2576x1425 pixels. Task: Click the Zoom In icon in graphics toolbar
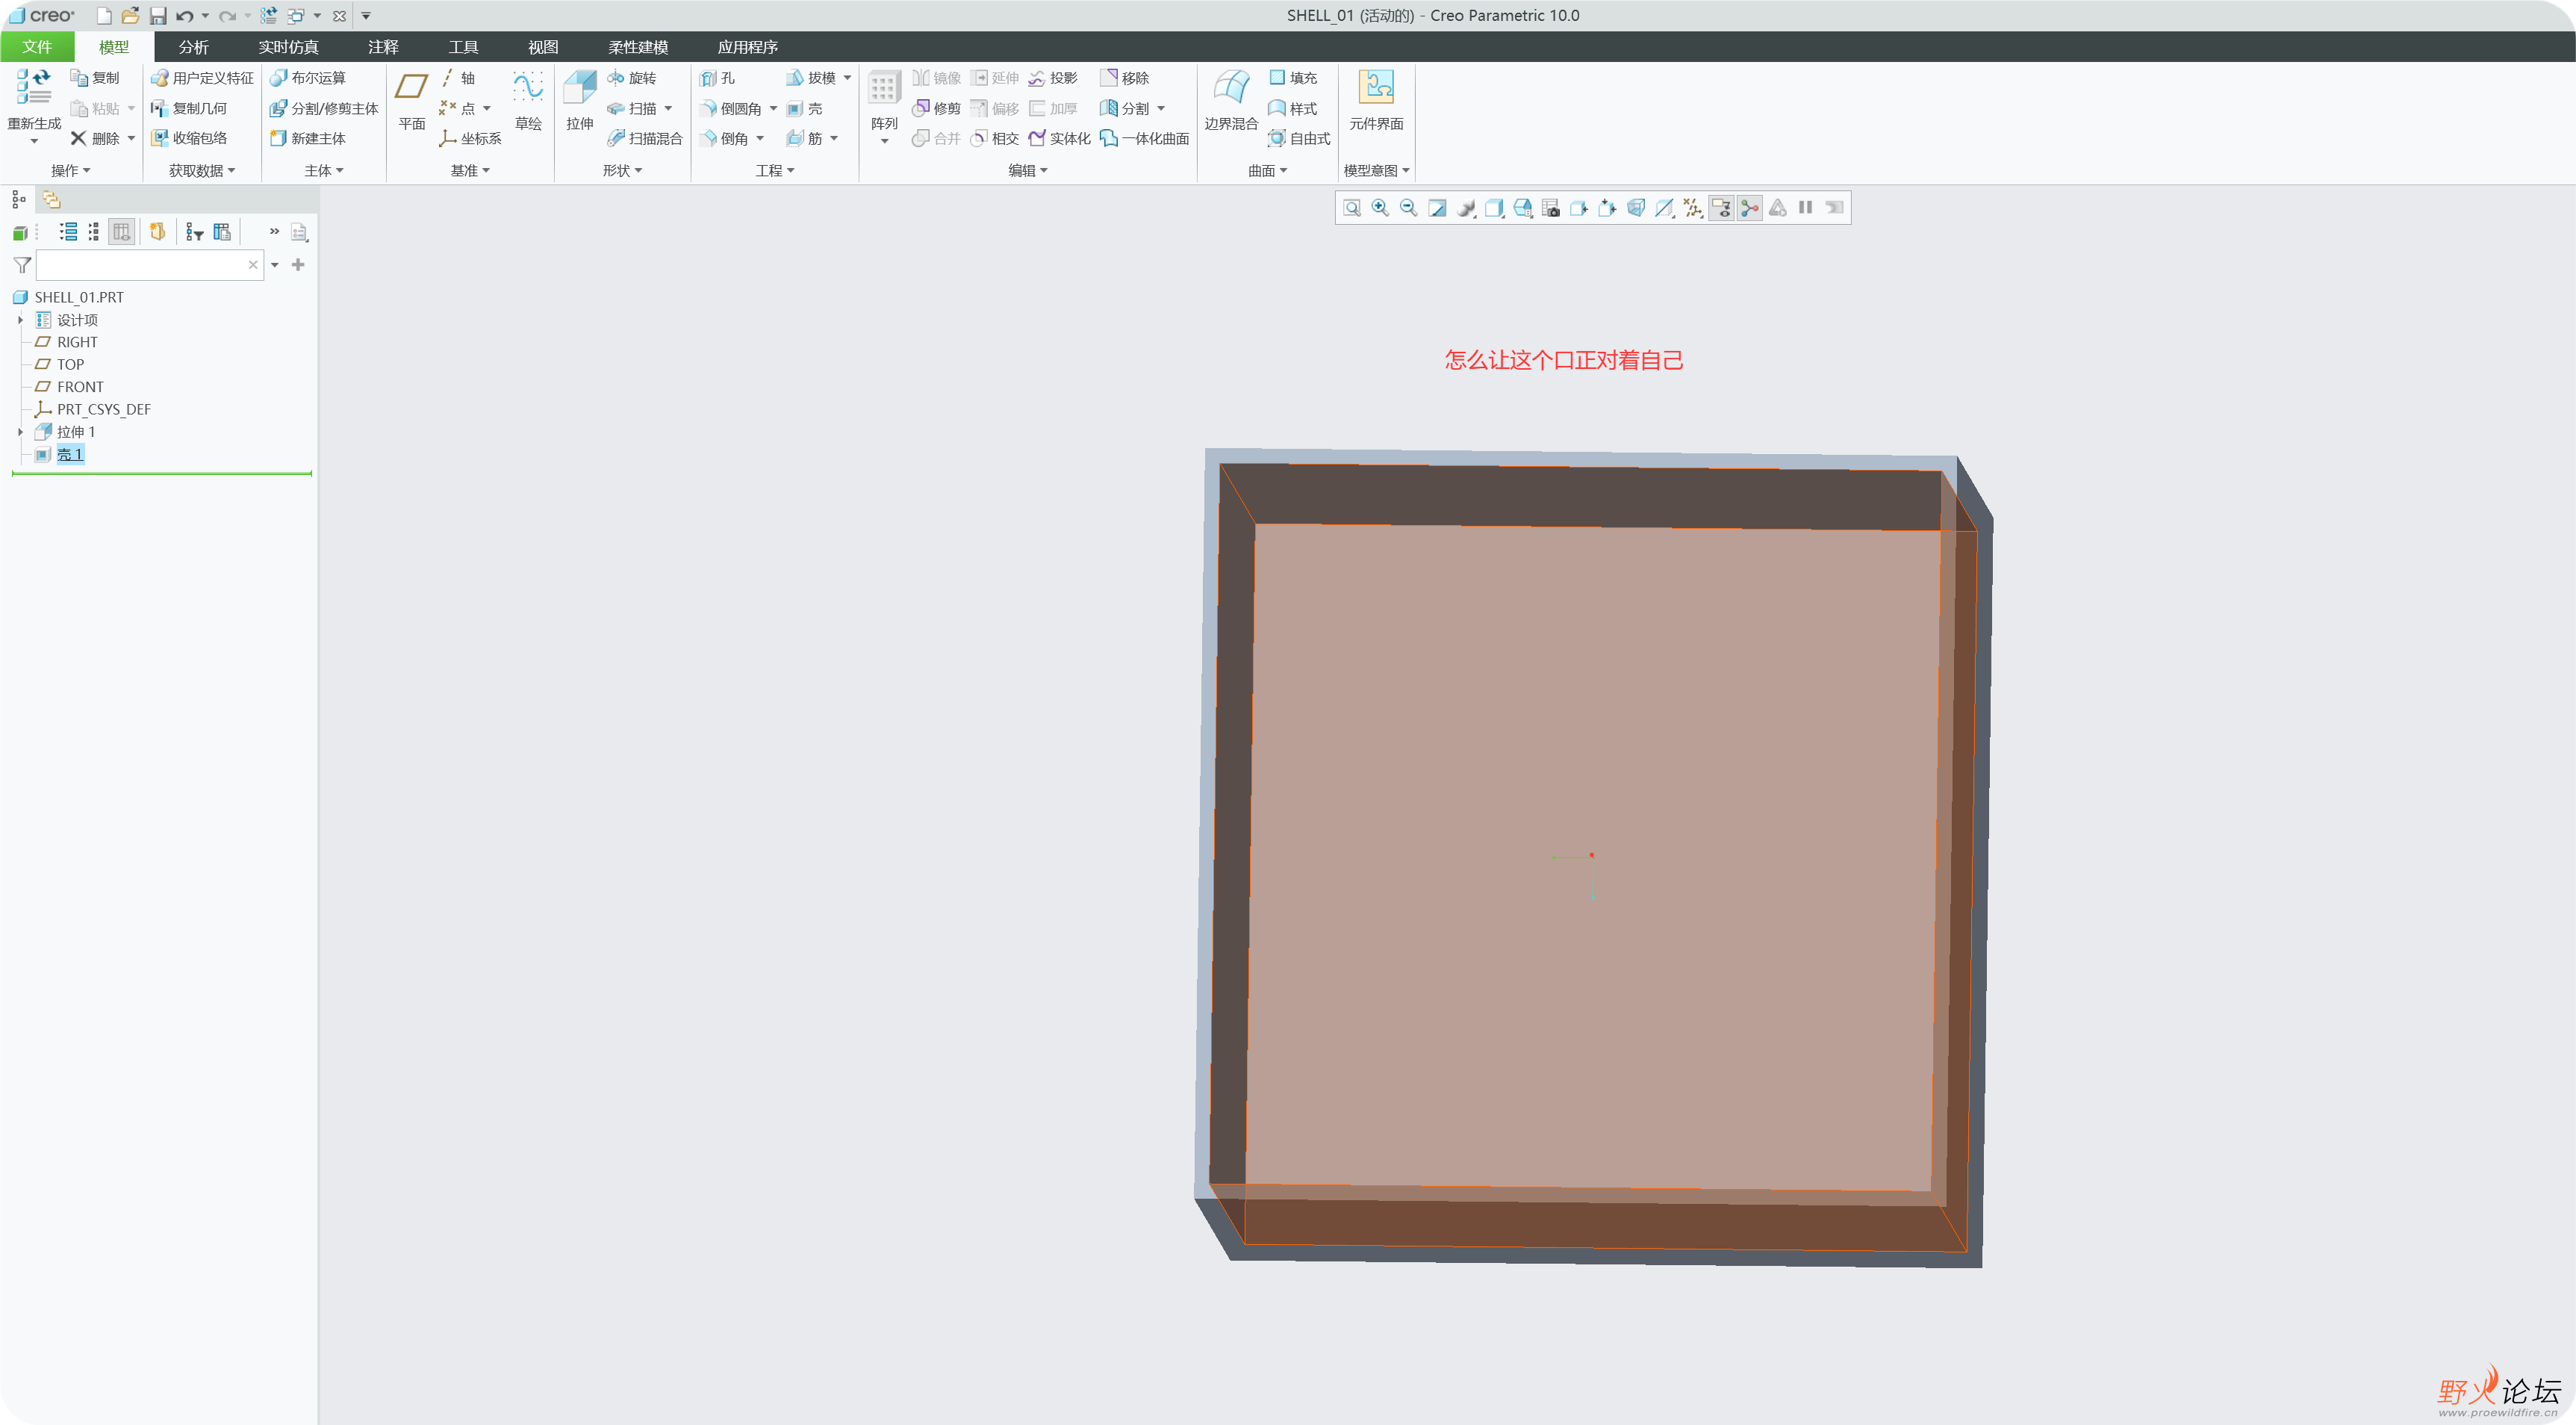coord(1380,208)
